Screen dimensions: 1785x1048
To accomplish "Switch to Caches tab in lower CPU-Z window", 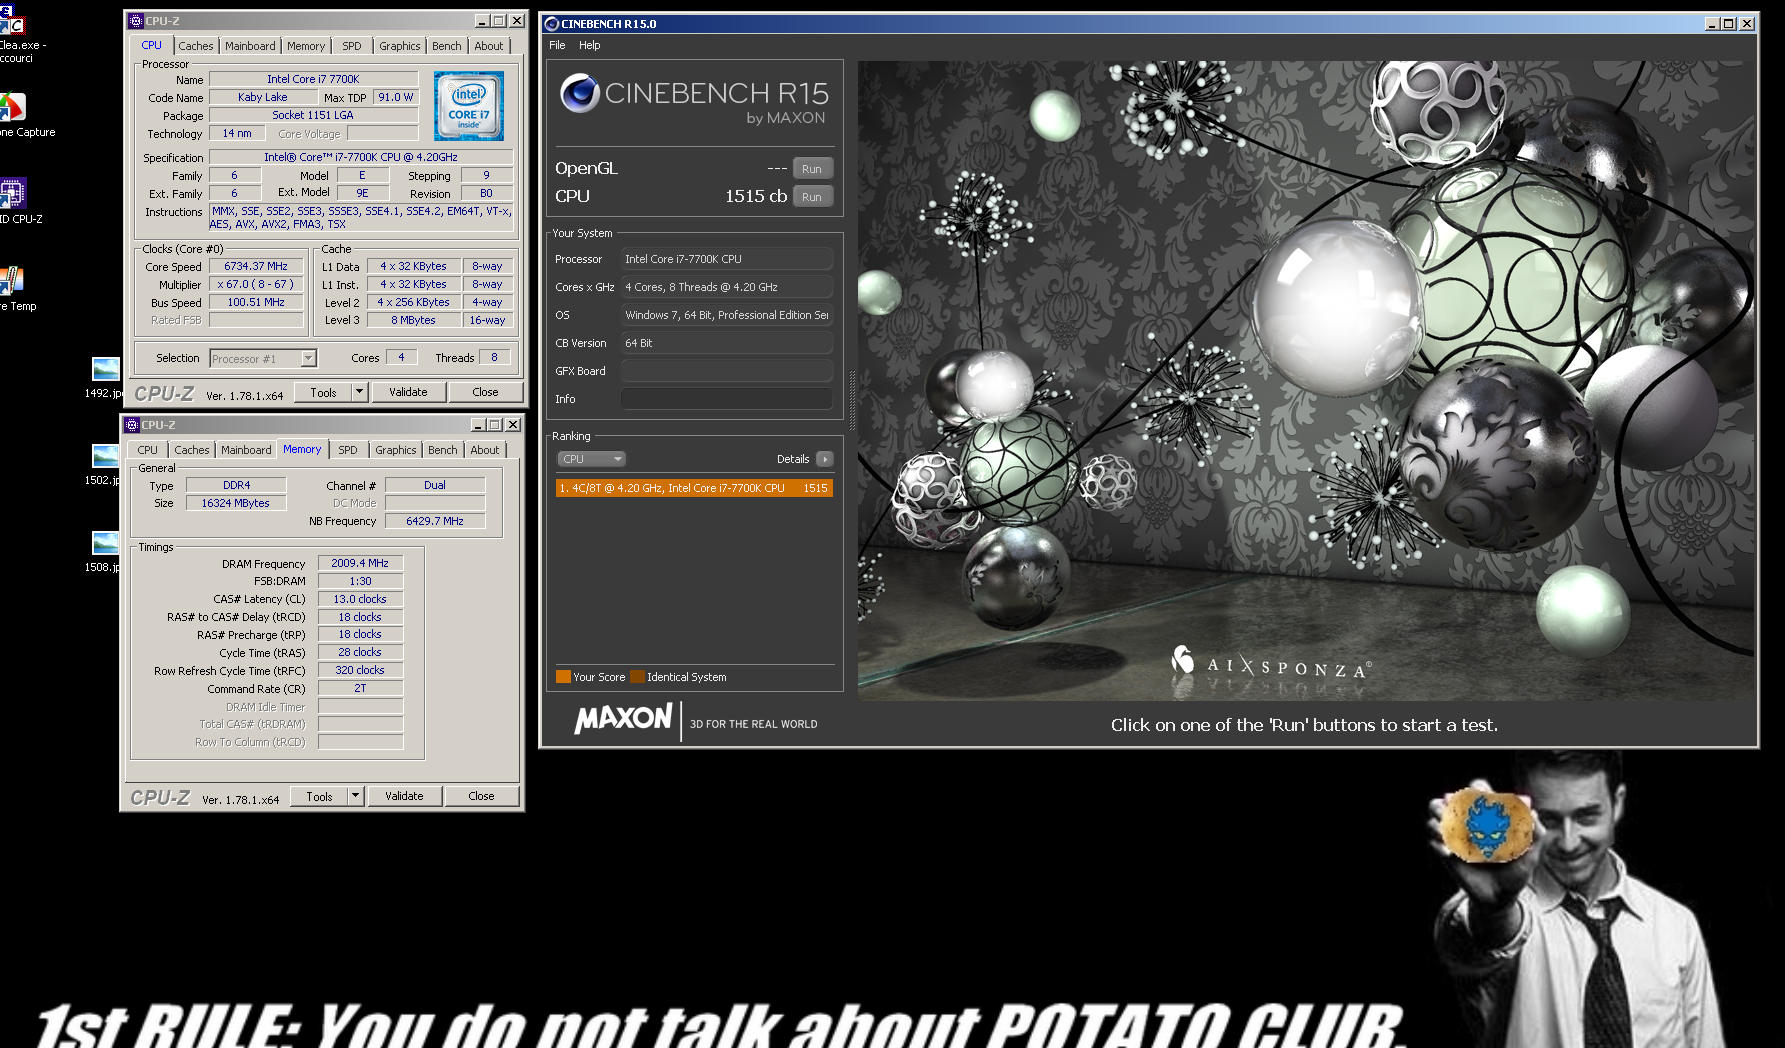I will [x=192, y=450].
